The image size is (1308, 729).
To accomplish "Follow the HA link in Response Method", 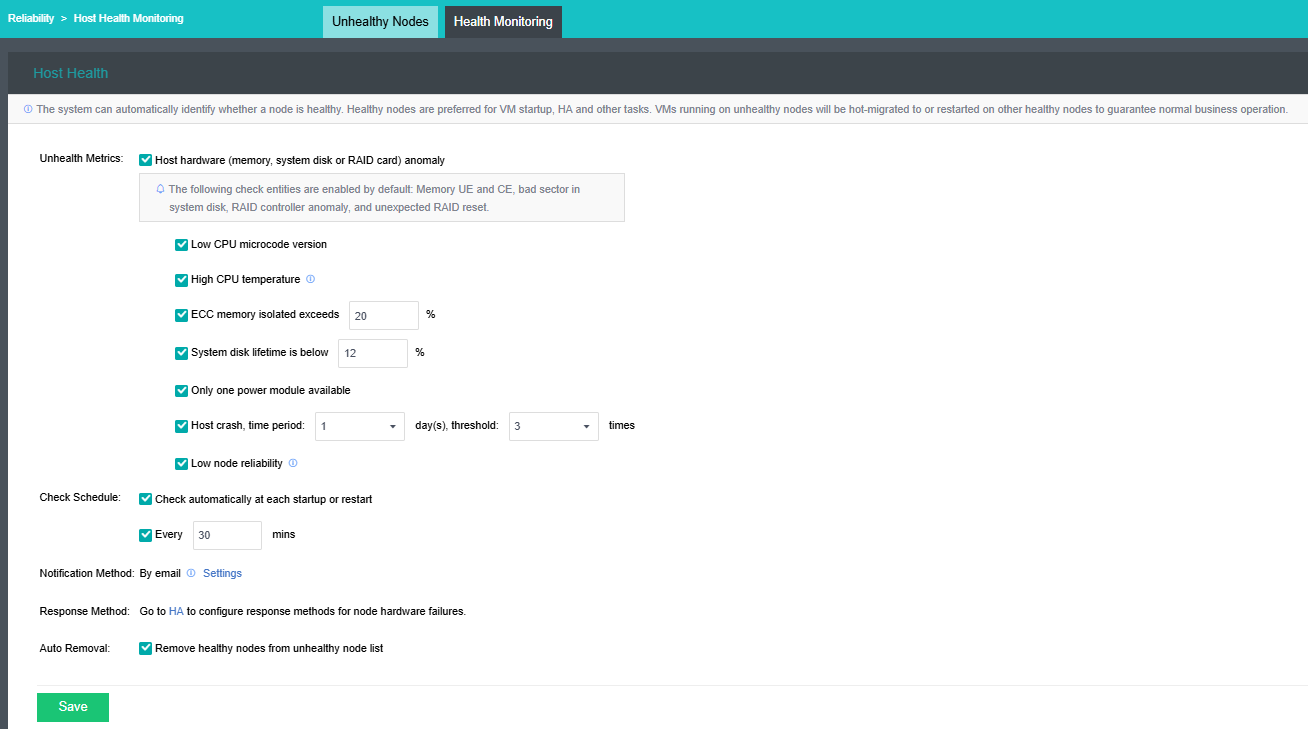I will (176, 611).
